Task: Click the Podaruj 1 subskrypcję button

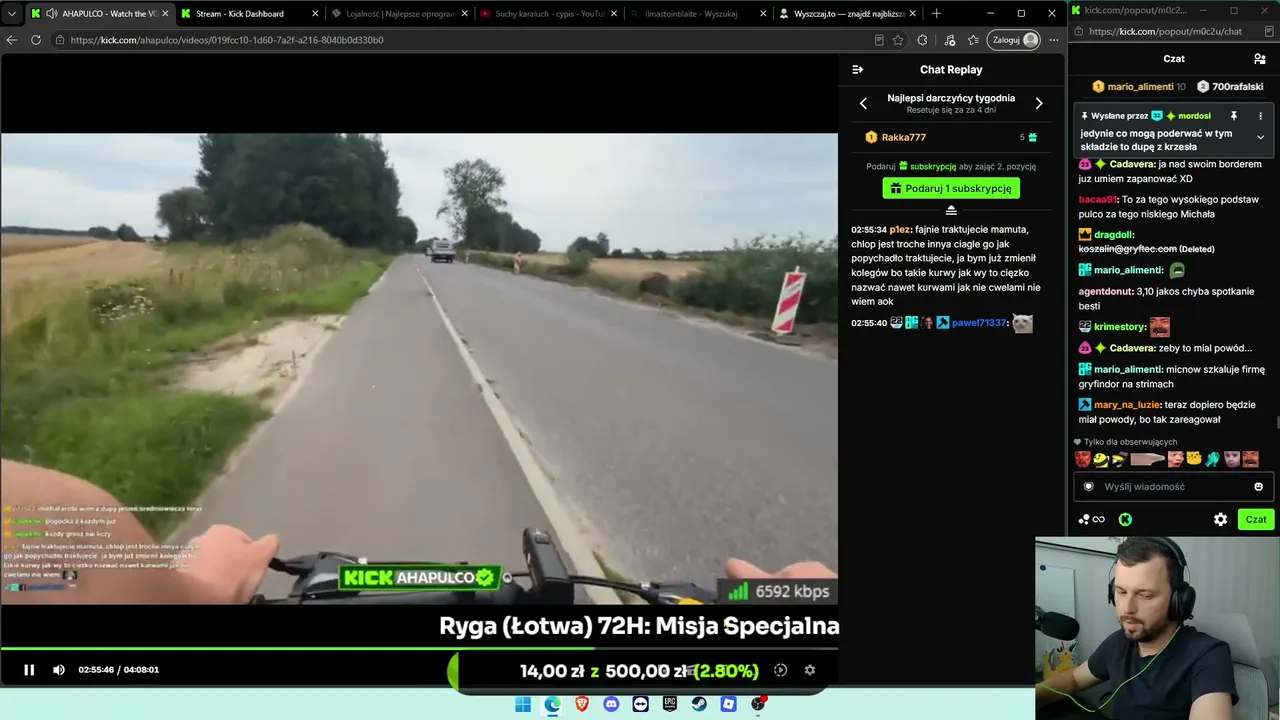Action: pos(951,188)
